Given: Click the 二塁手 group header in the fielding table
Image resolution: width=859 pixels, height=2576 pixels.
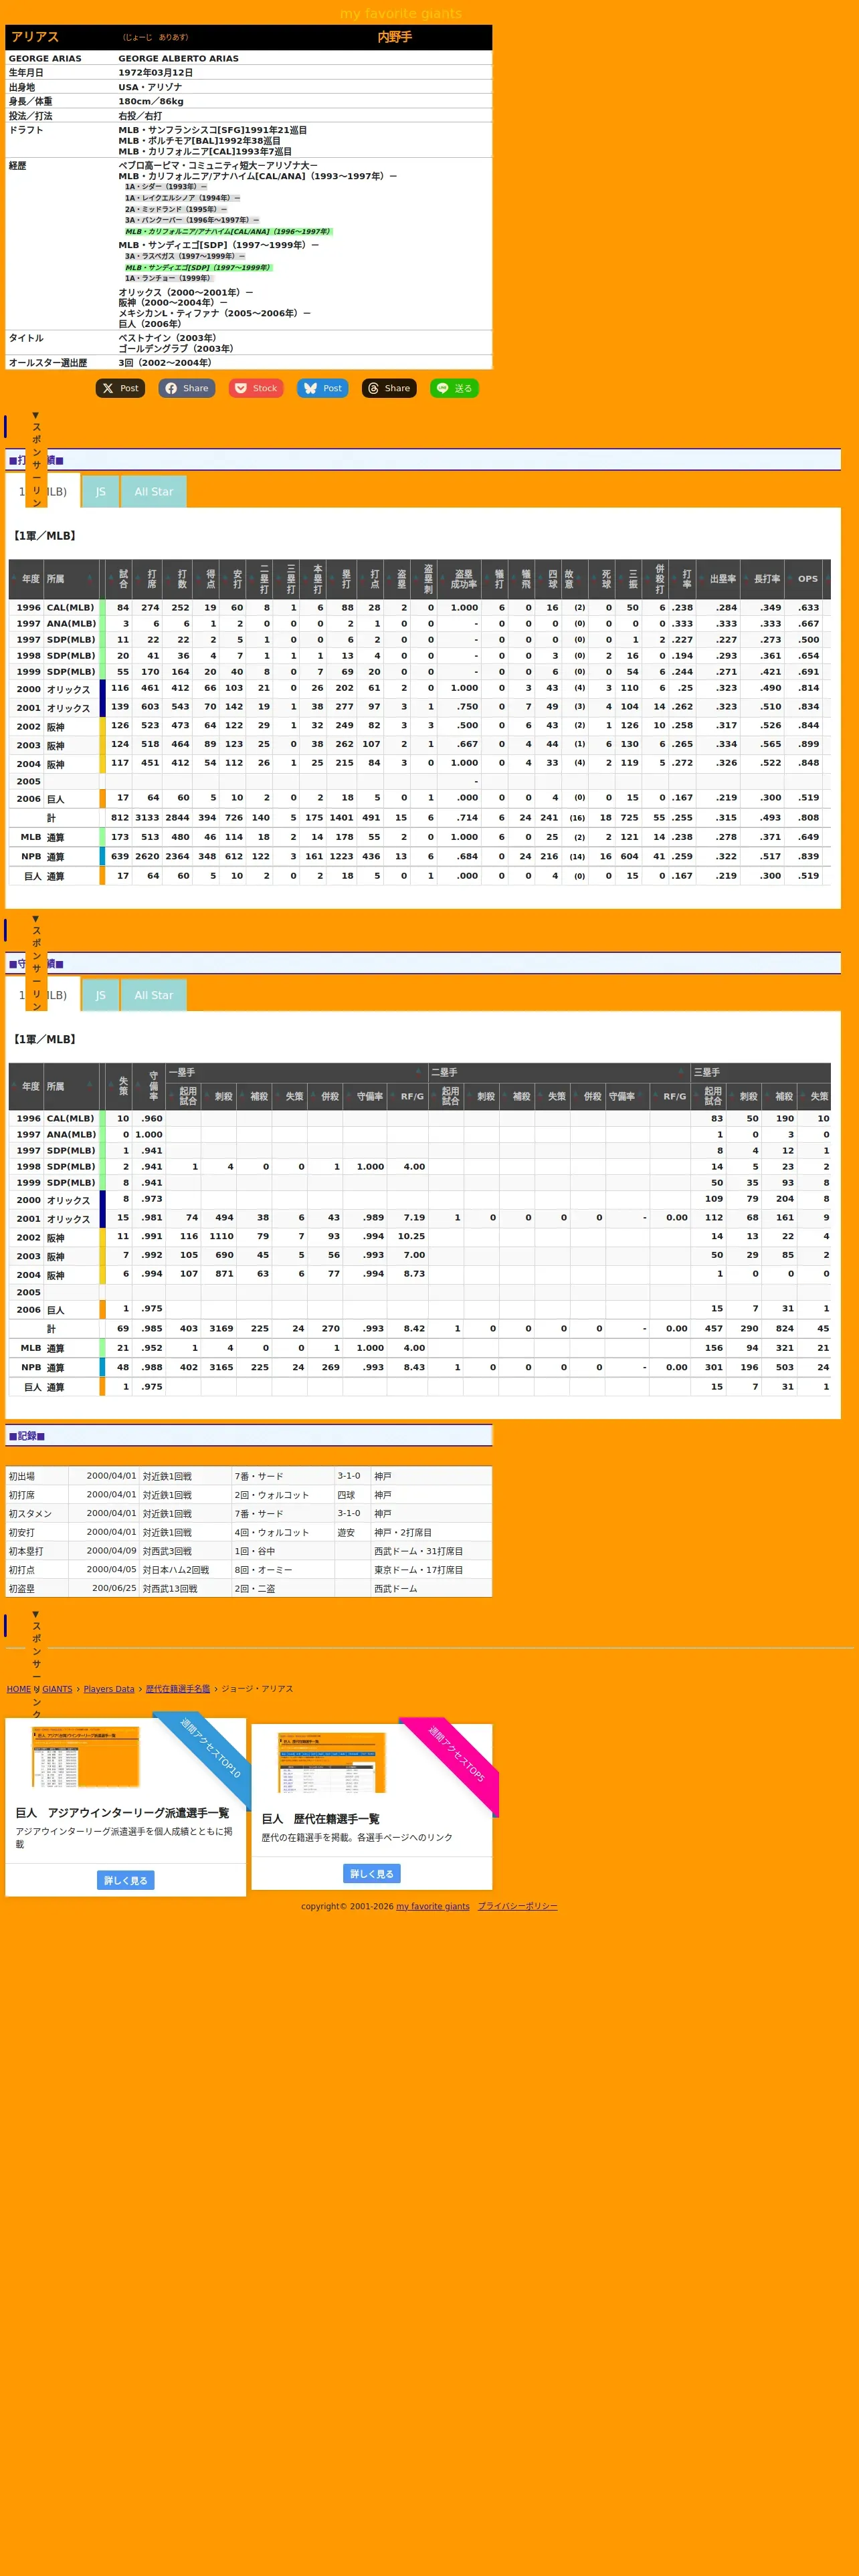Looking at the screenshot, I should 560,1072.
